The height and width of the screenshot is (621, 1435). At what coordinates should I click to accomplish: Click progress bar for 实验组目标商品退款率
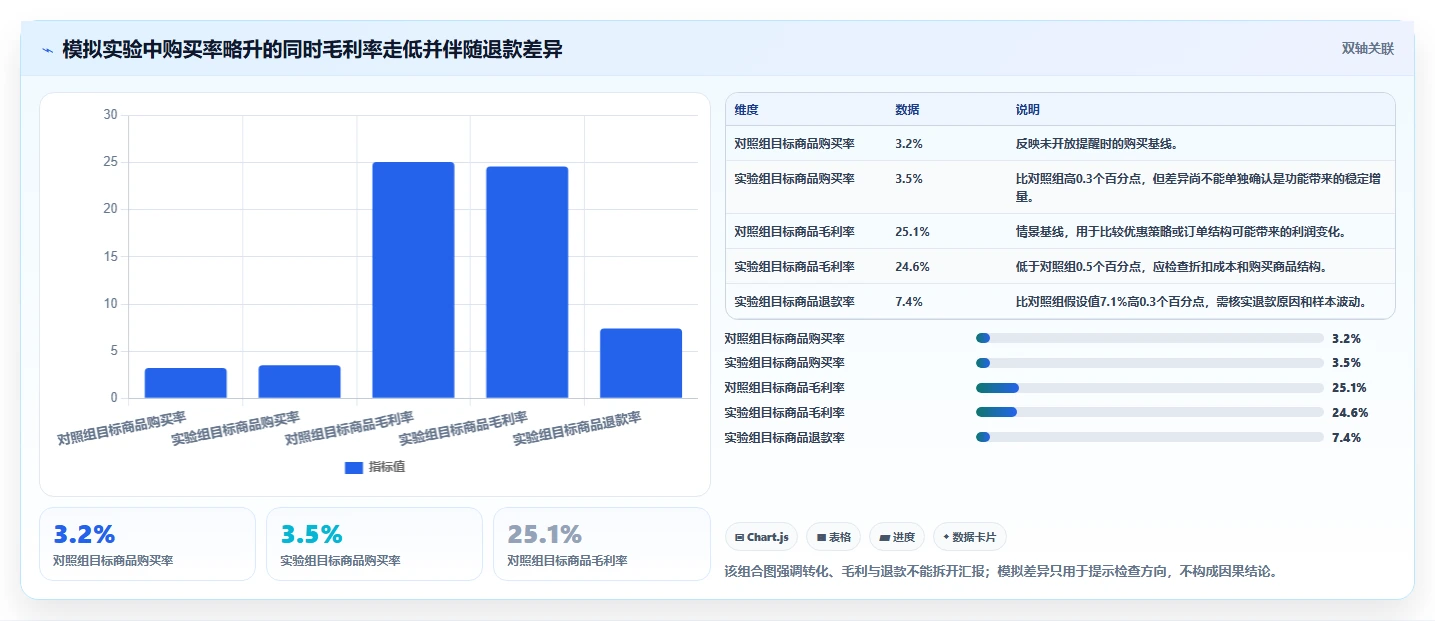point(1150,437)
